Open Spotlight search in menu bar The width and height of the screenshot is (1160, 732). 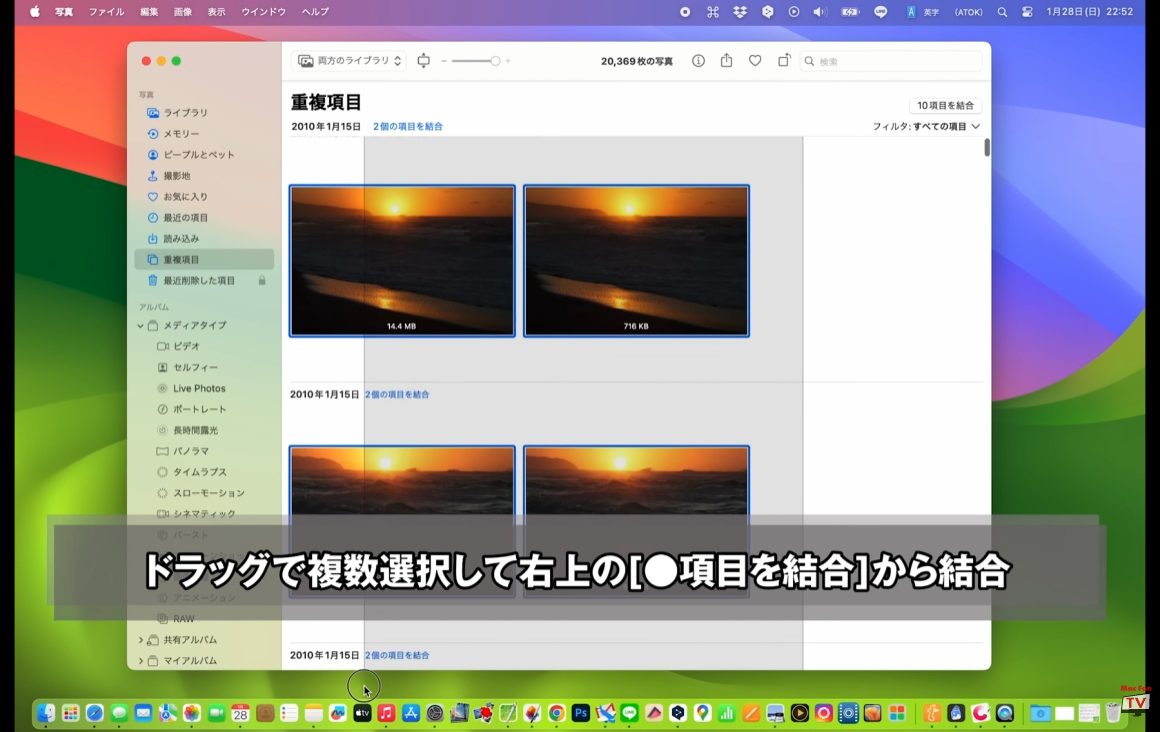1002,12
